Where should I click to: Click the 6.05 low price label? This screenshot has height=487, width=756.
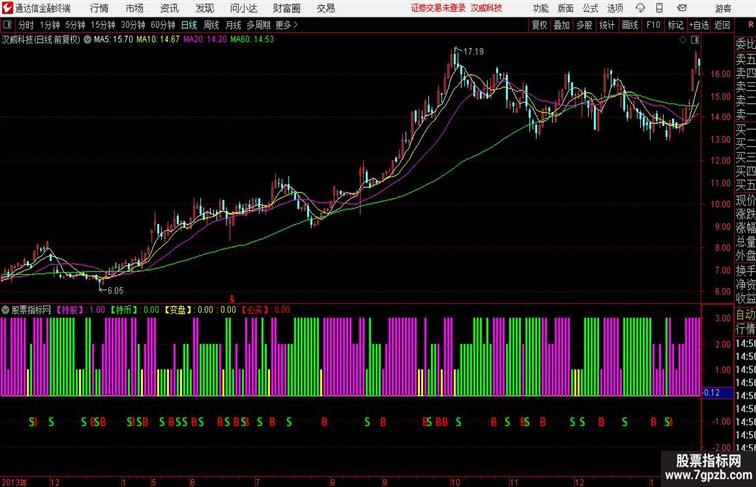115,291
